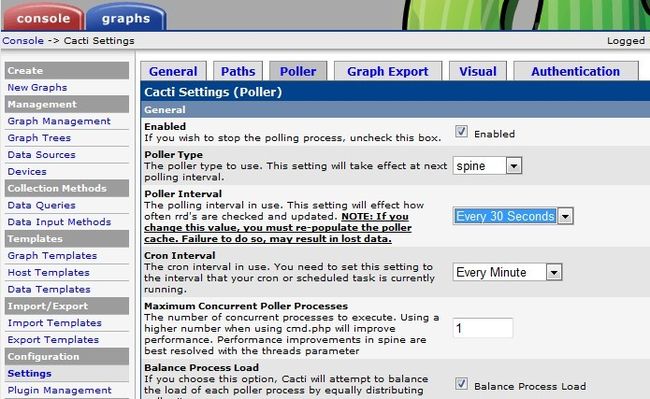This screenshot has width=650, height=399.
Task: Switch to the graphs tab
Action: [126, 17]
